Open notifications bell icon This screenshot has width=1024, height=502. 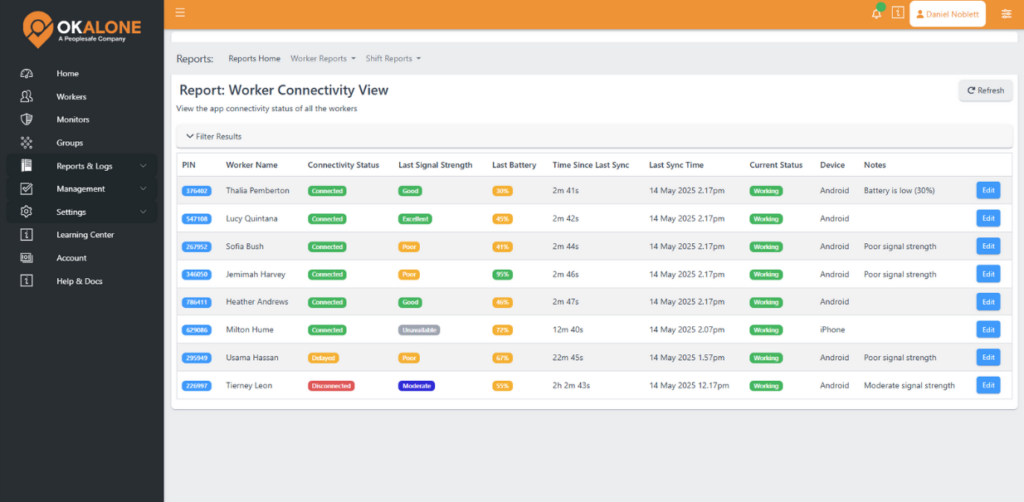(x=876, y=13)
